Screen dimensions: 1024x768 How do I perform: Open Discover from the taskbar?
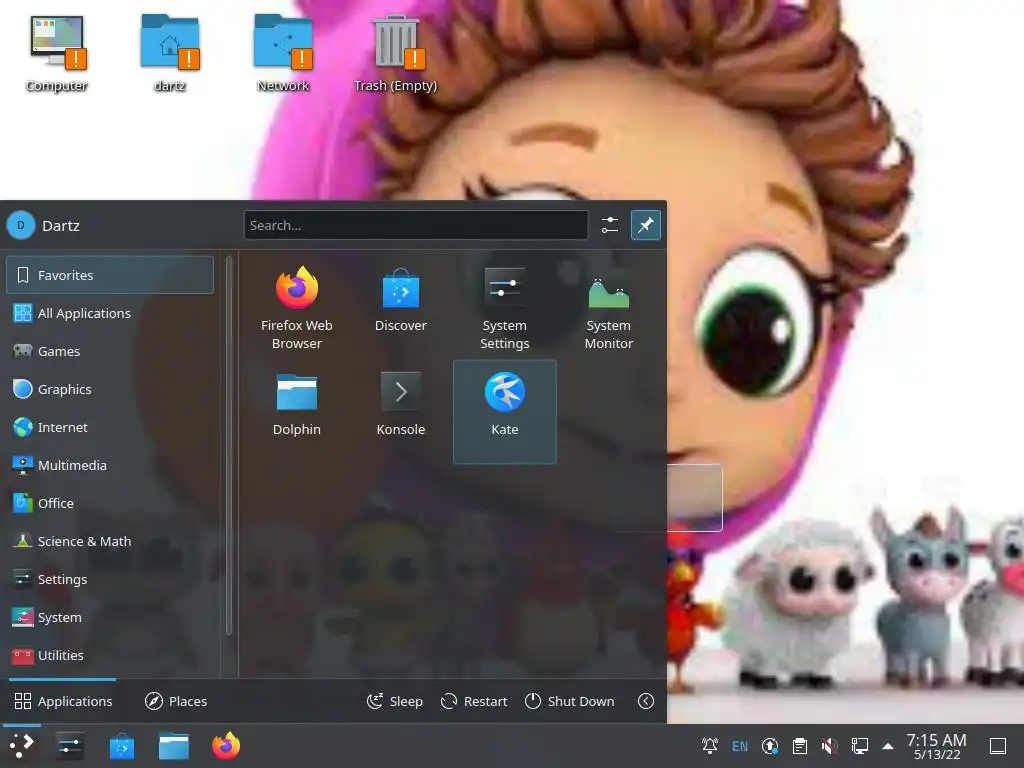pos(121,746)
